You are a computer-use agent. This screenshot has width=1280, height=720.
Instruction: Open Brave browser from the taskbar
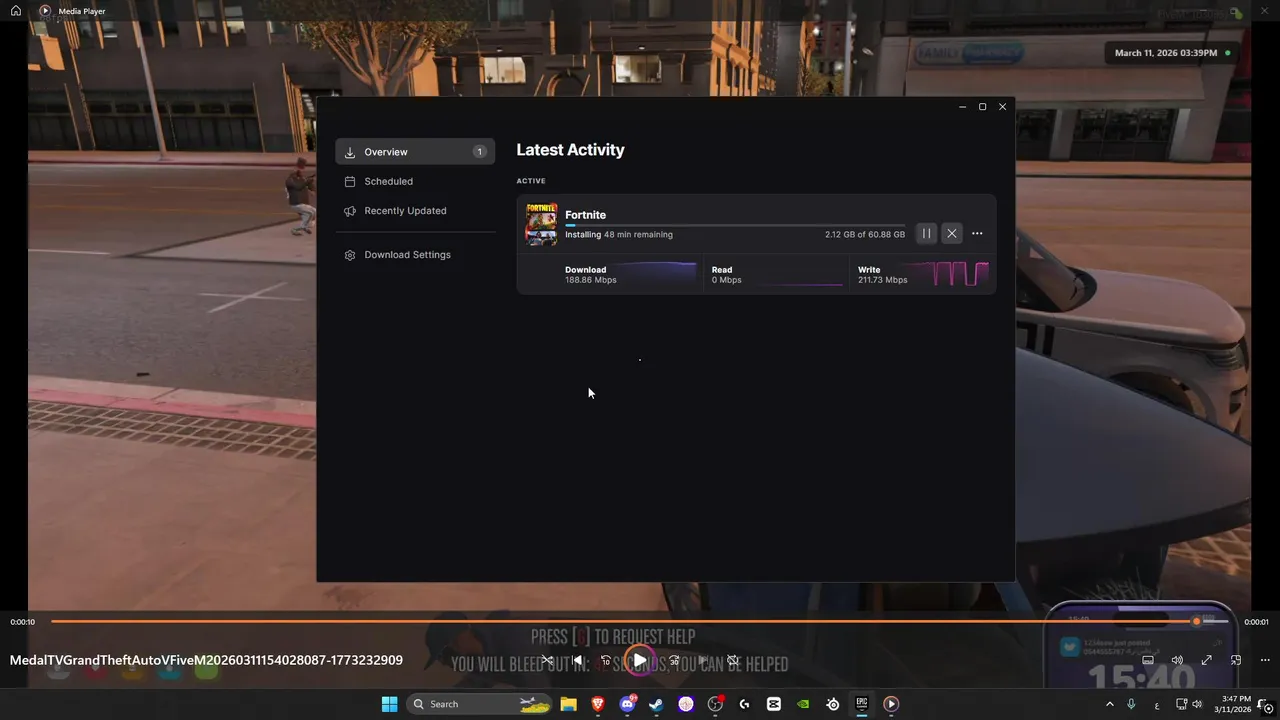598,704
